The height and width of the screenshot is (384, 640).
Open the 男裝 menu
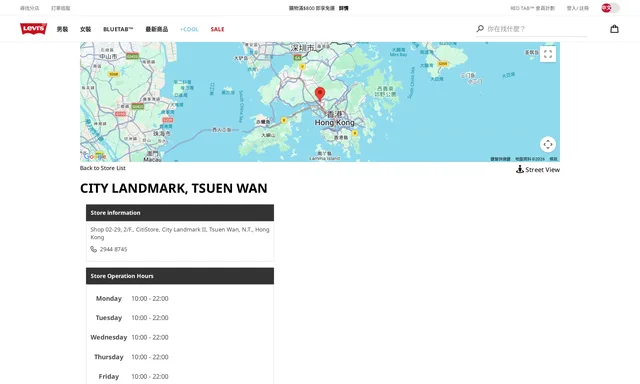(62, 29)
